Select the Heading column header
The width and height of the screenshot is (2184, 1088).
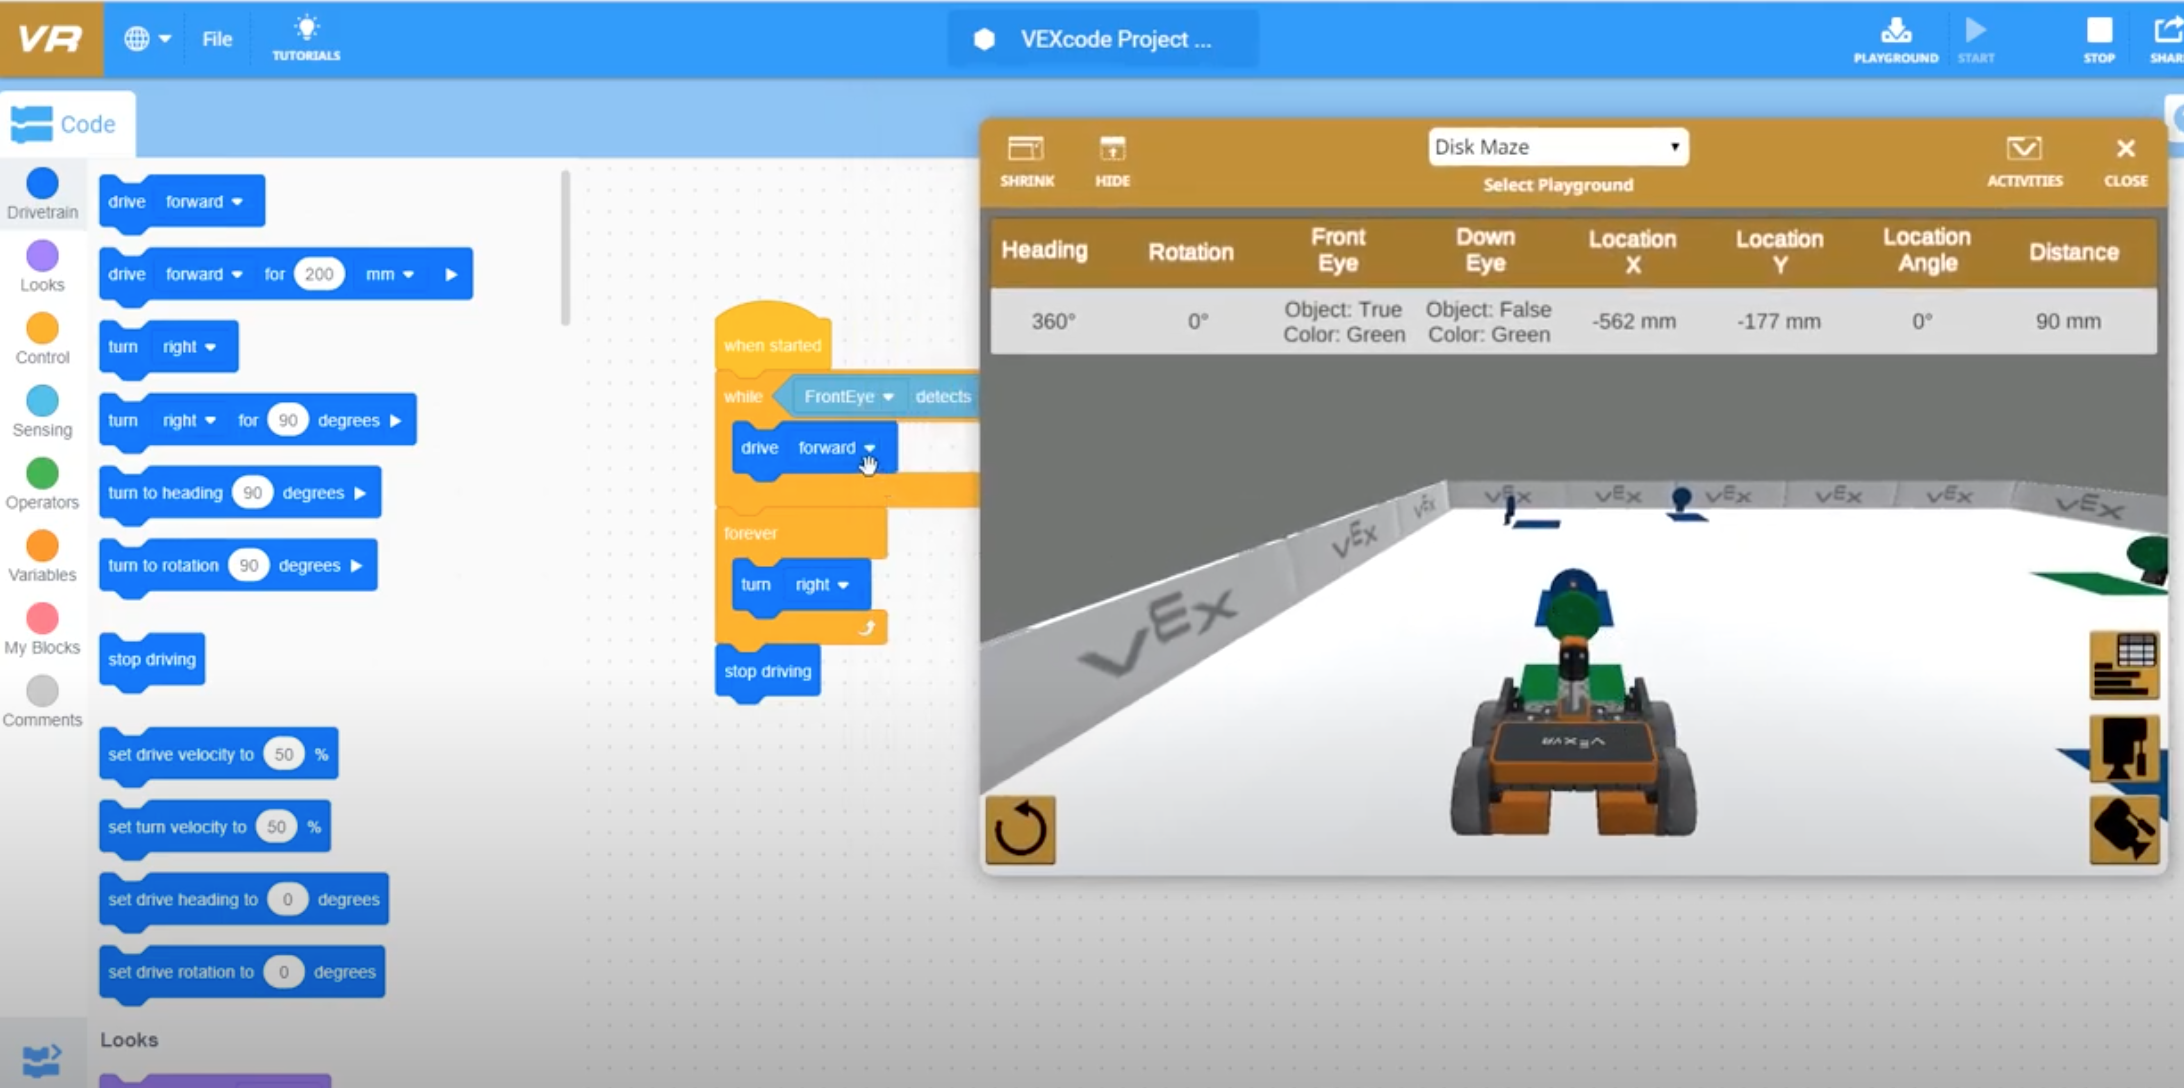pos(1044,250)
